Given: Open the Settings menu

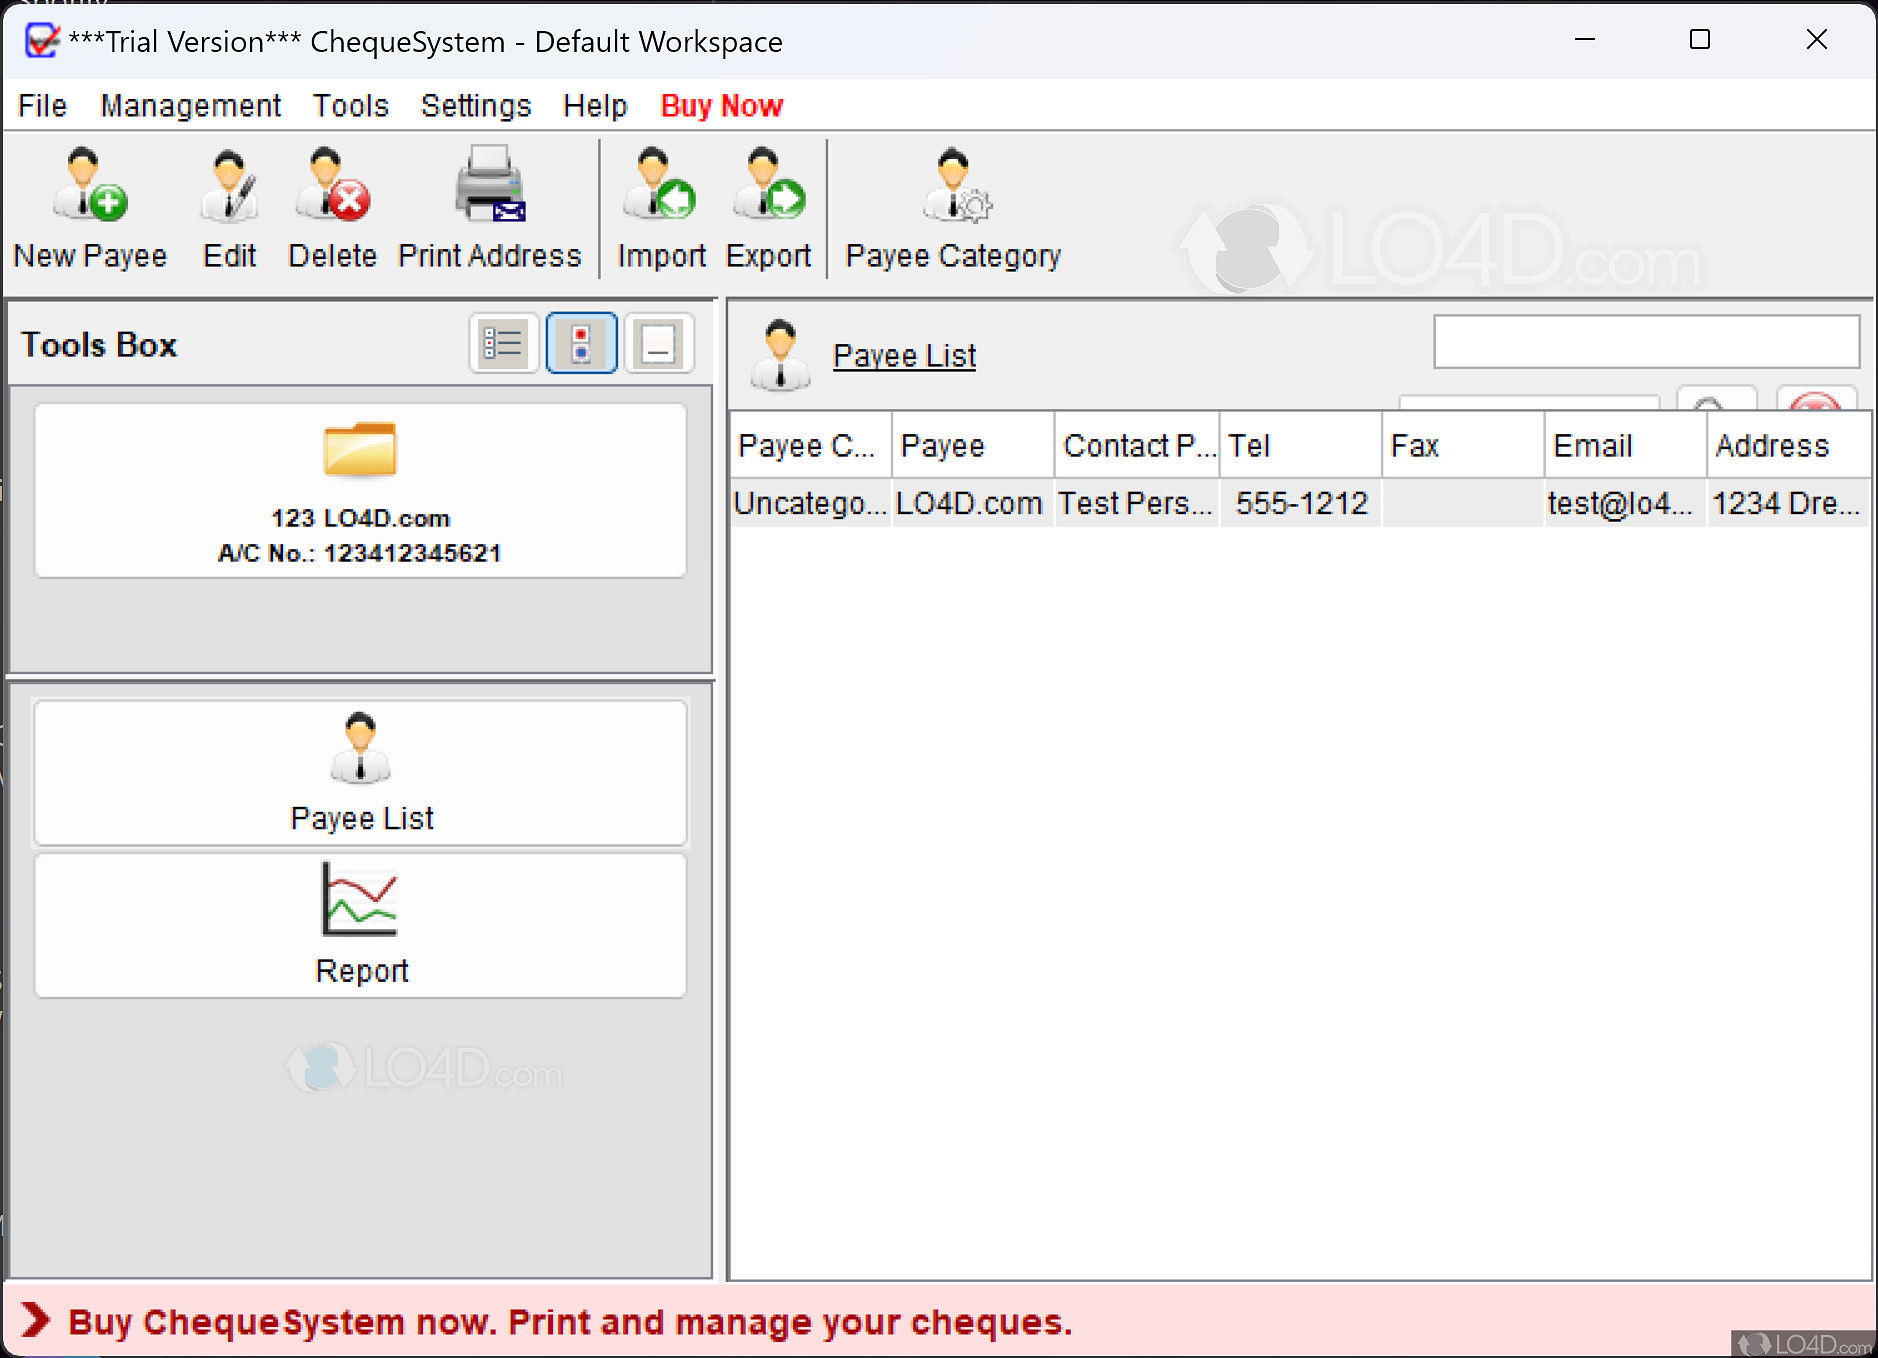Looking at the screenshot, I should point(476,106).
